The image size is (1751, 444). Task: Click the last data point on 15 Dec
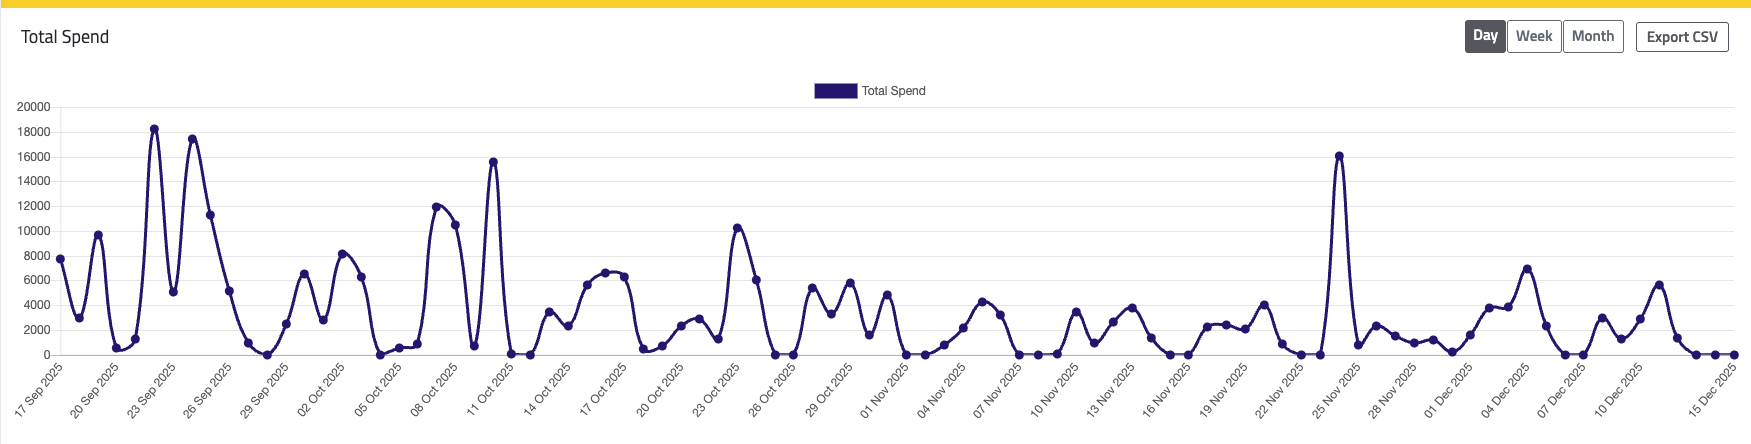pos(1733,355)
